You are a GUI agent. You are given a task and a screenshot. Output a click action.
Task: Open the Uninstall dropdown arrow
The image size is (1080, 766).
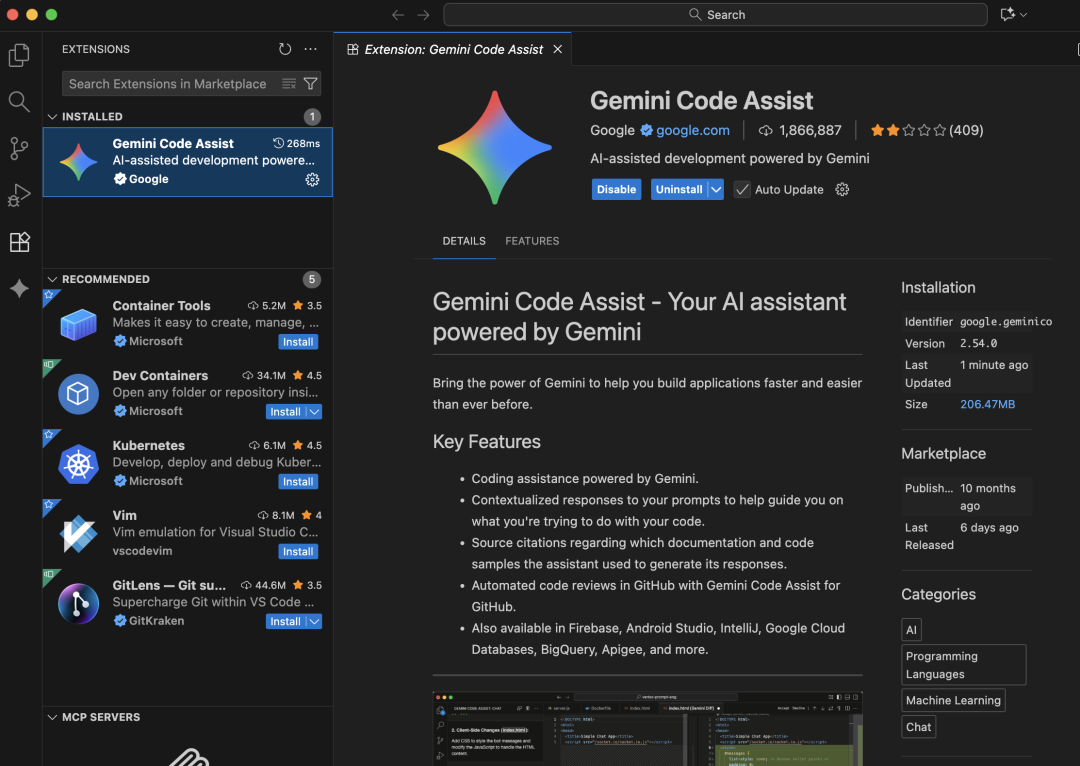[x=716, y=189]
